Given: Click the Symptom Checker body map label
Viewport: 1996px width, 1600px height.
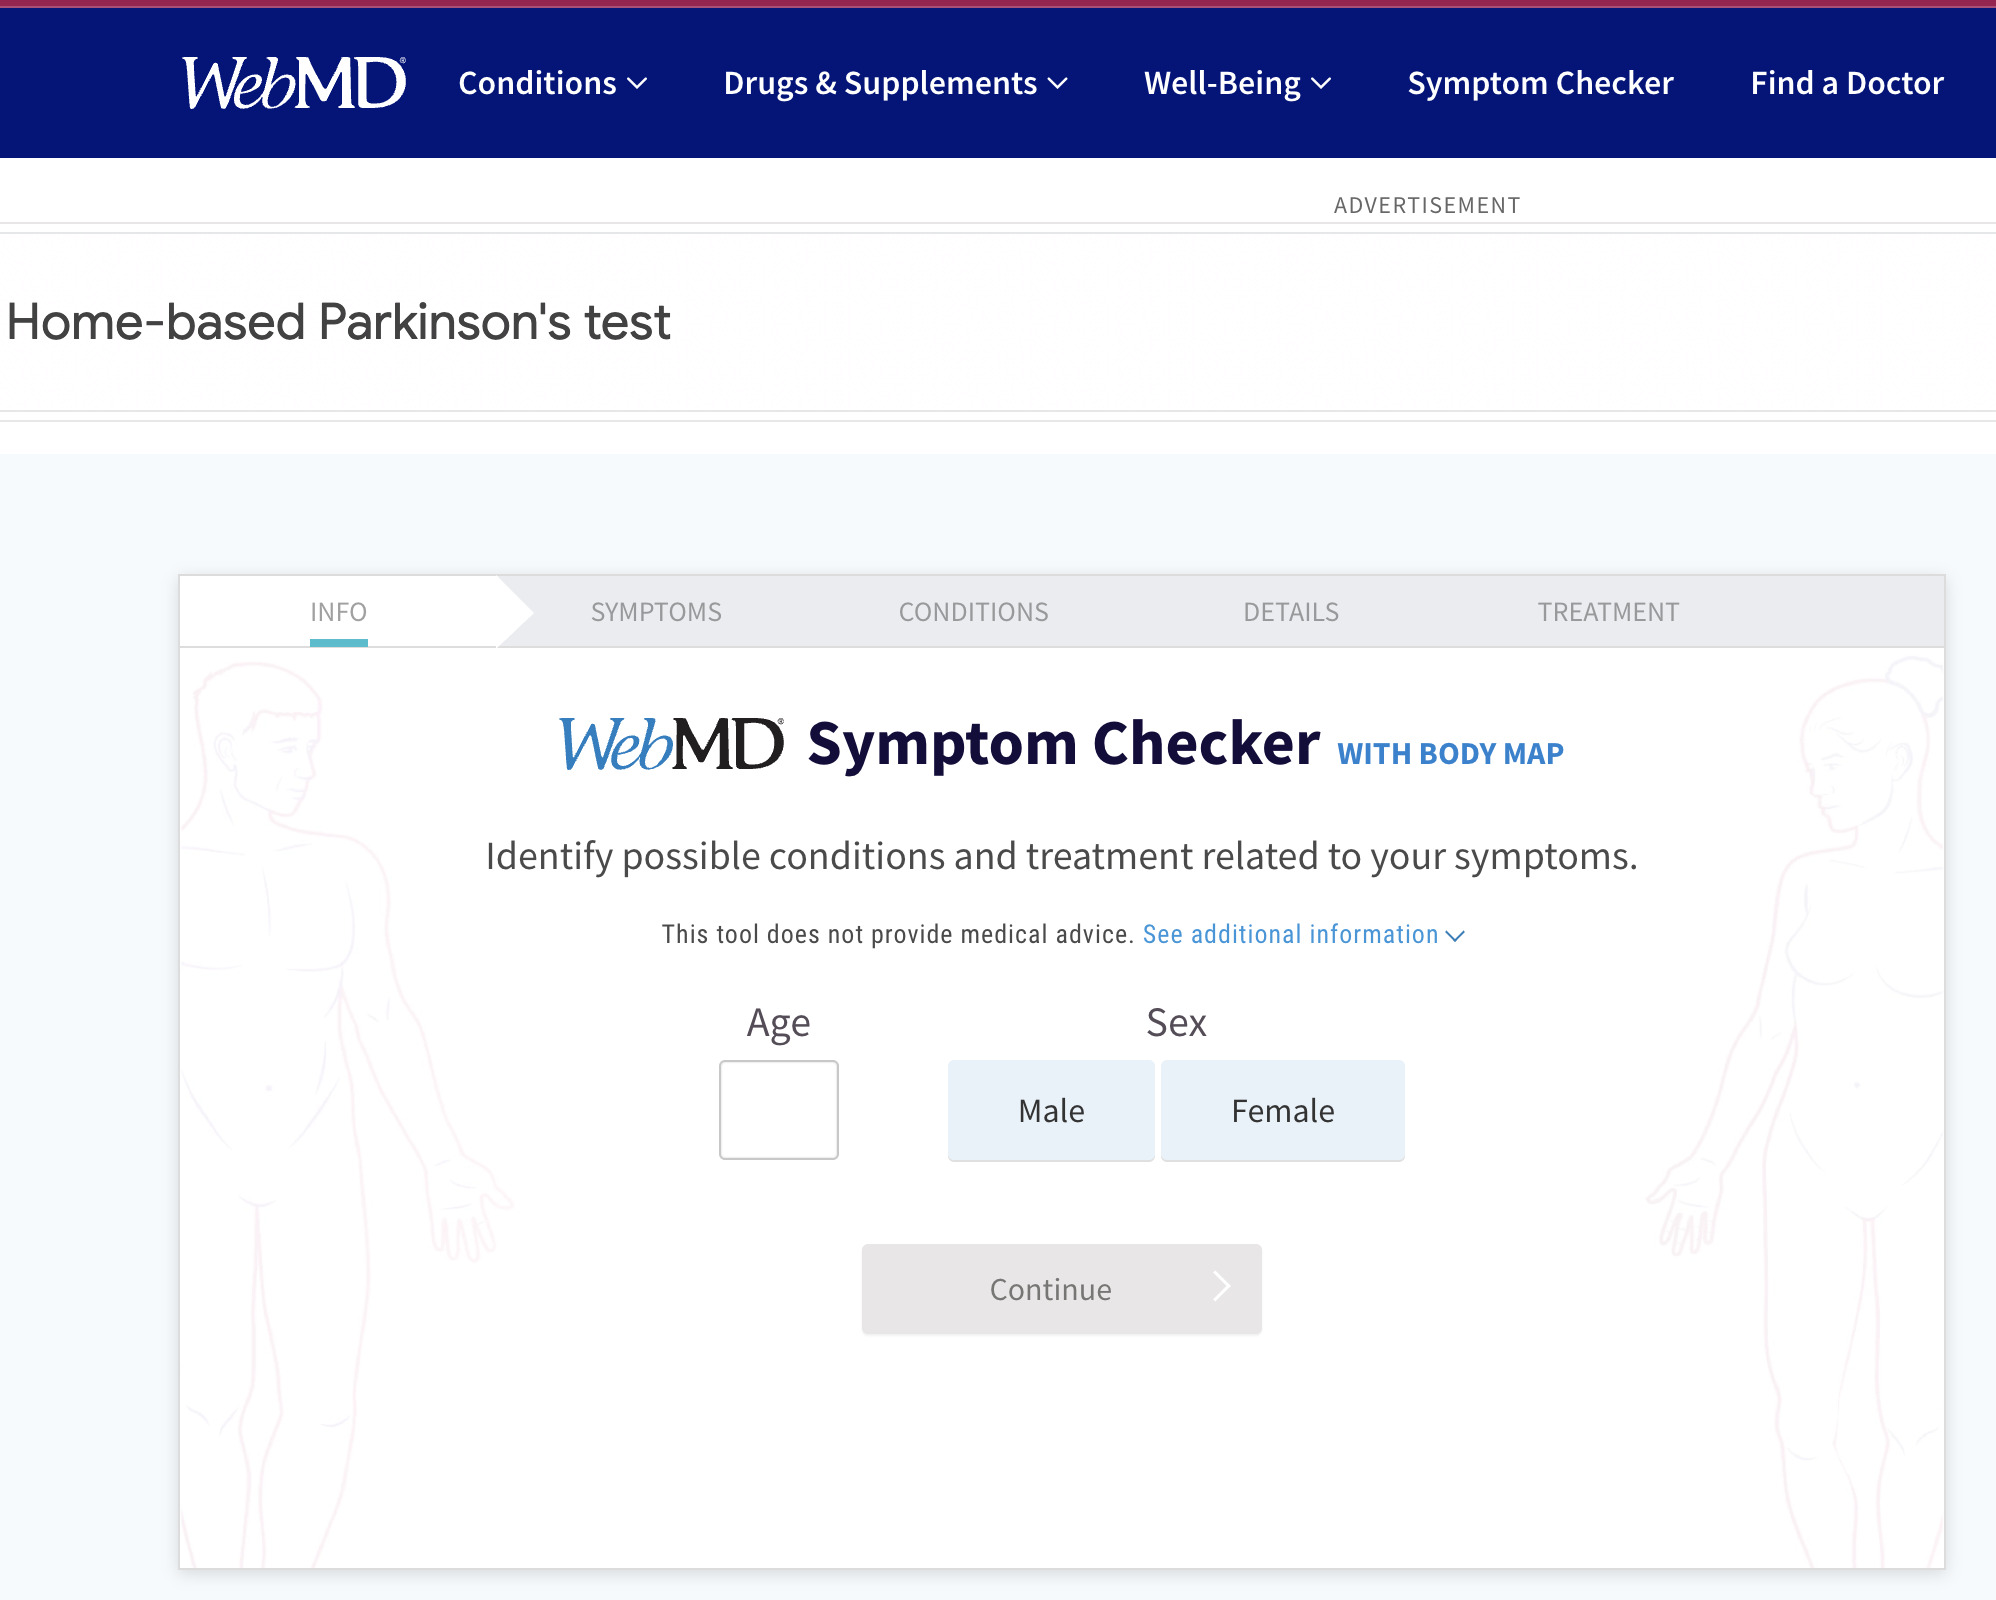Looking at the screenshot, I should click(1448, 753).
